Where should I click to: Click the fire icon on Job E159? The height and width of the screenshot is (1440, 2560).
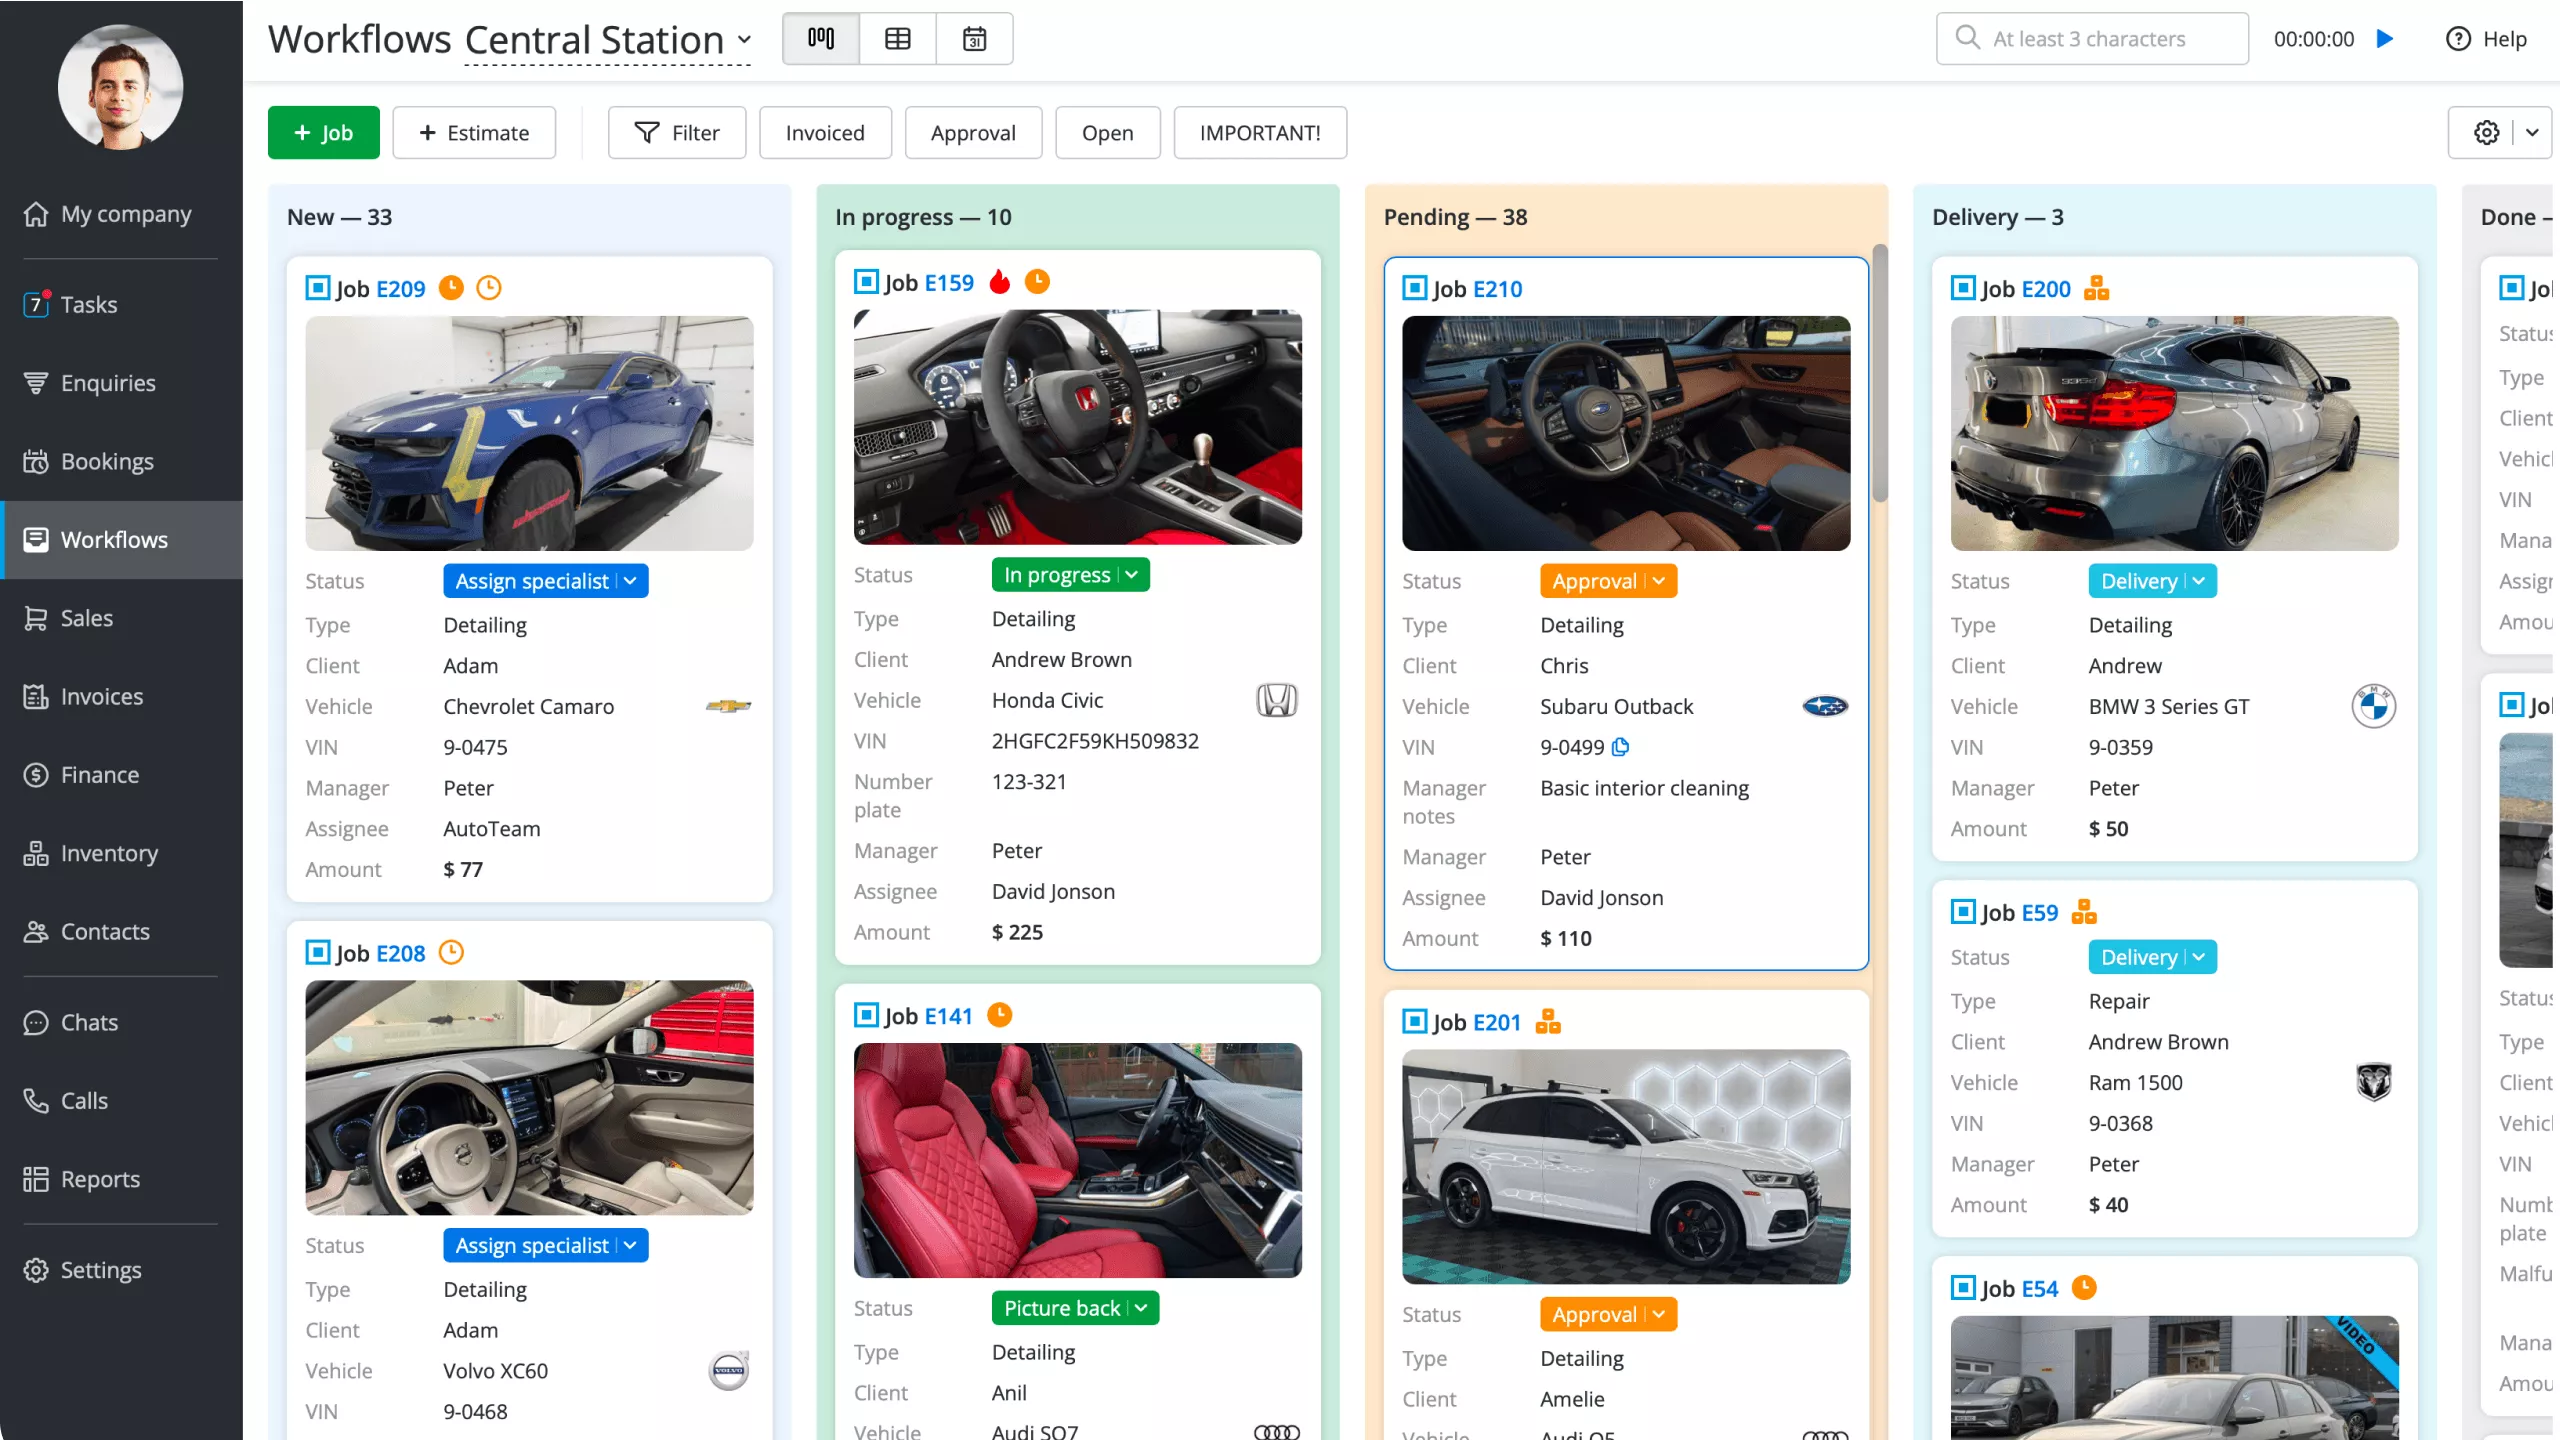click(x=1000, y=282)
